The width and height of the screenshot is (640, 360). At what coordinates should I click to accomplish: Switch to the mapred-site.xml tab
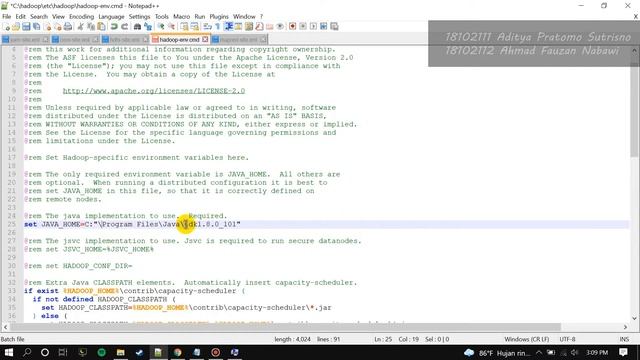(x=239, y=40)
